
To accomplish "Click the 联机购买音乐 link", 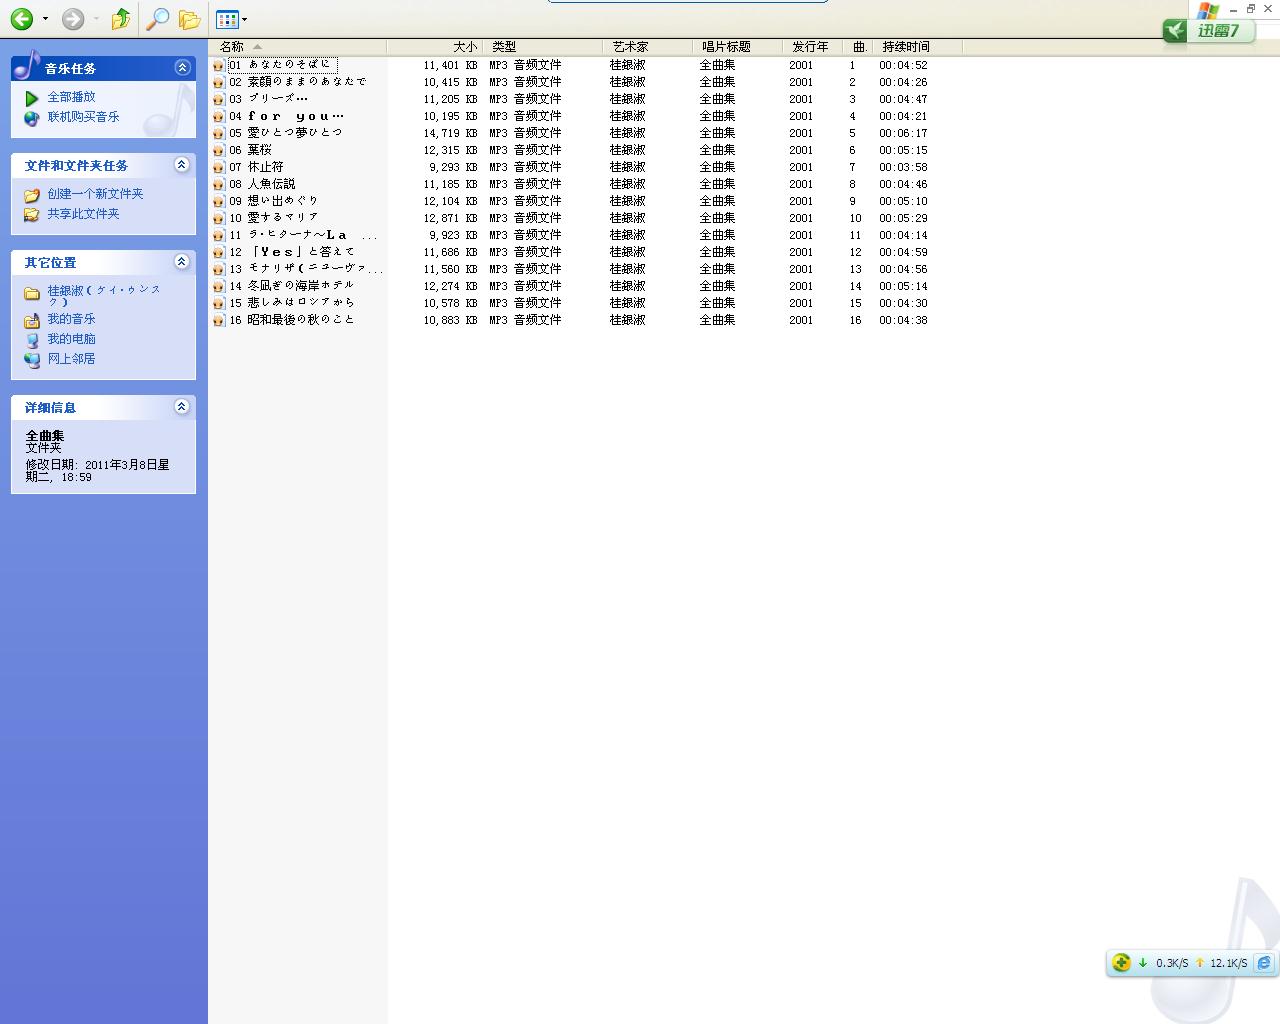I will tap(83, 117).
